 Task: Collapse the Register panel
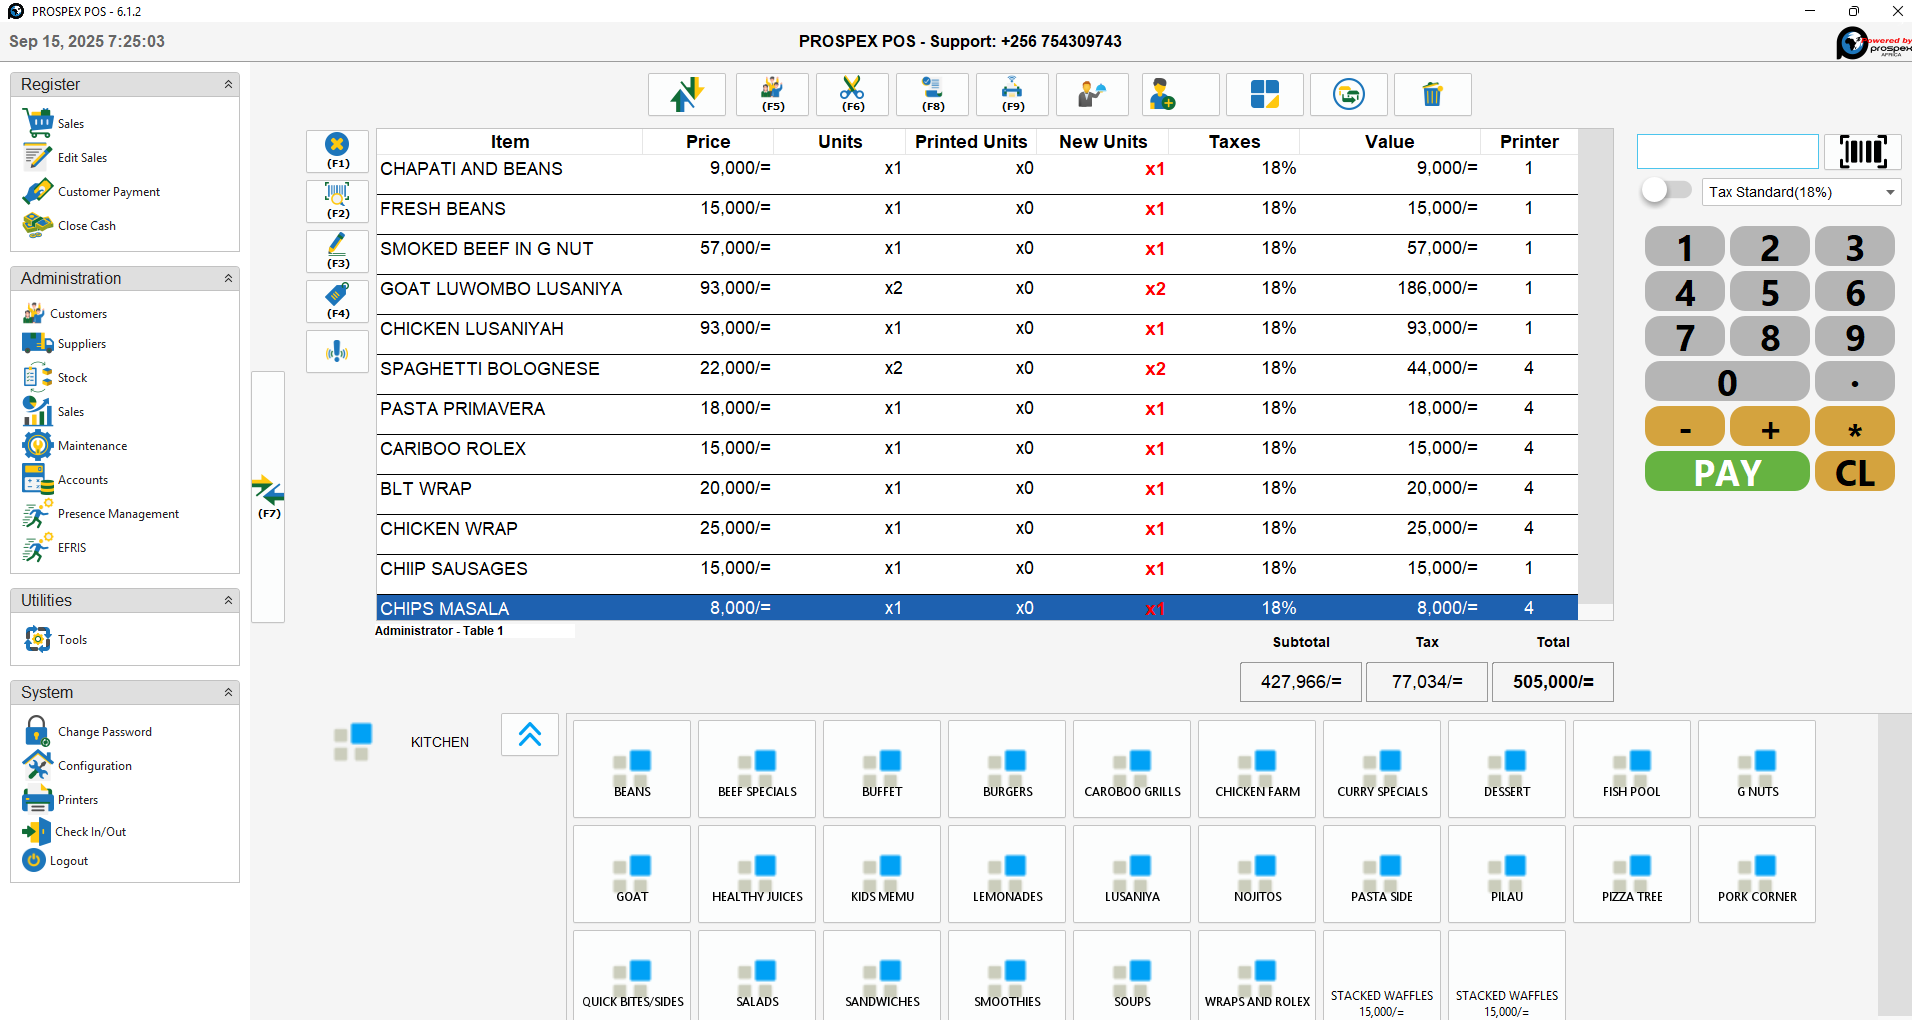coord(228,85)
